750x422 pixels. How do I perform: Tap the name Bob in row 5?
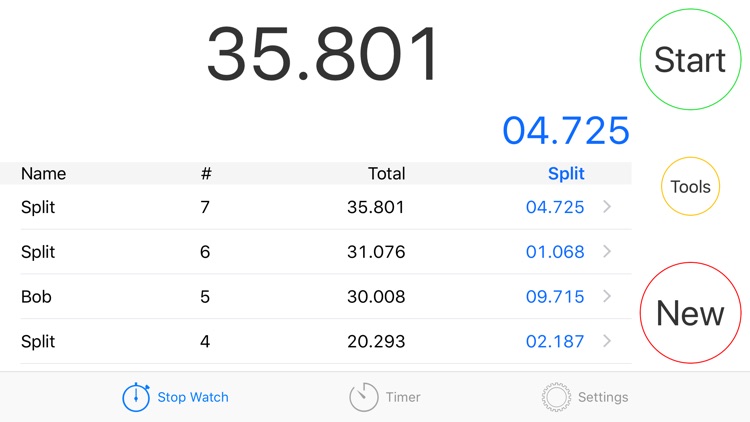(x=36, y=297)
